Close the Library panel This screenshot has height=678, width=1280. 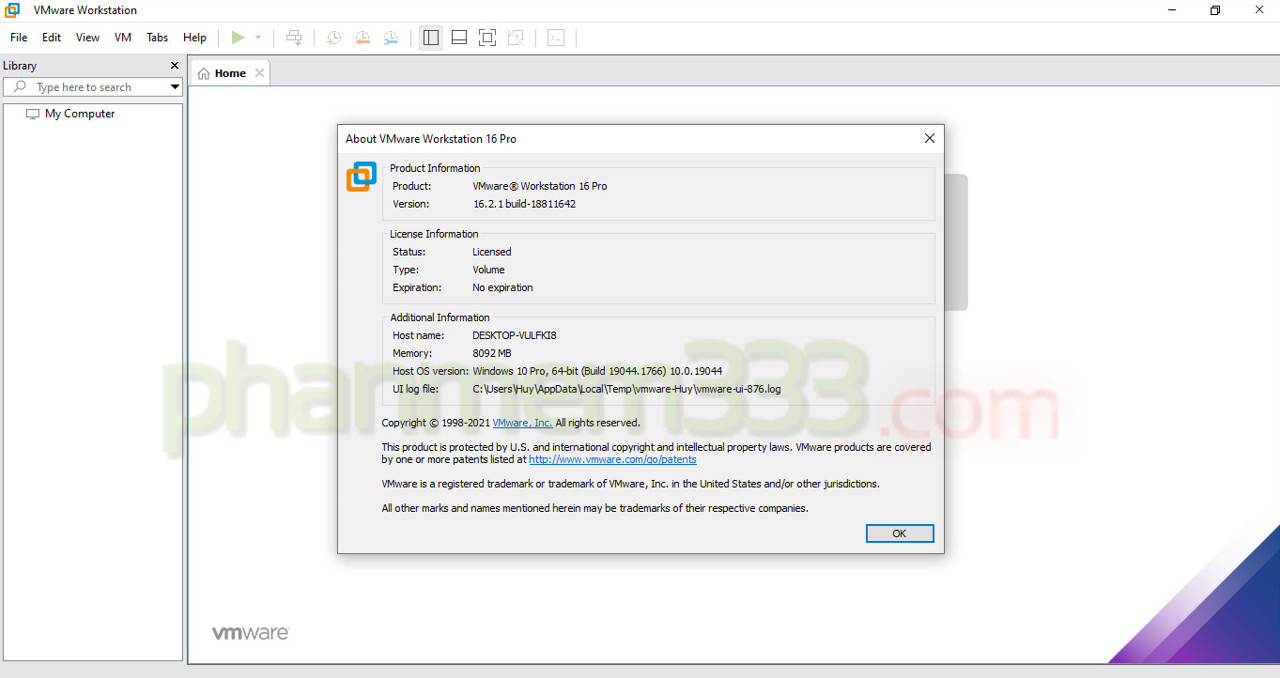[175, 65]
